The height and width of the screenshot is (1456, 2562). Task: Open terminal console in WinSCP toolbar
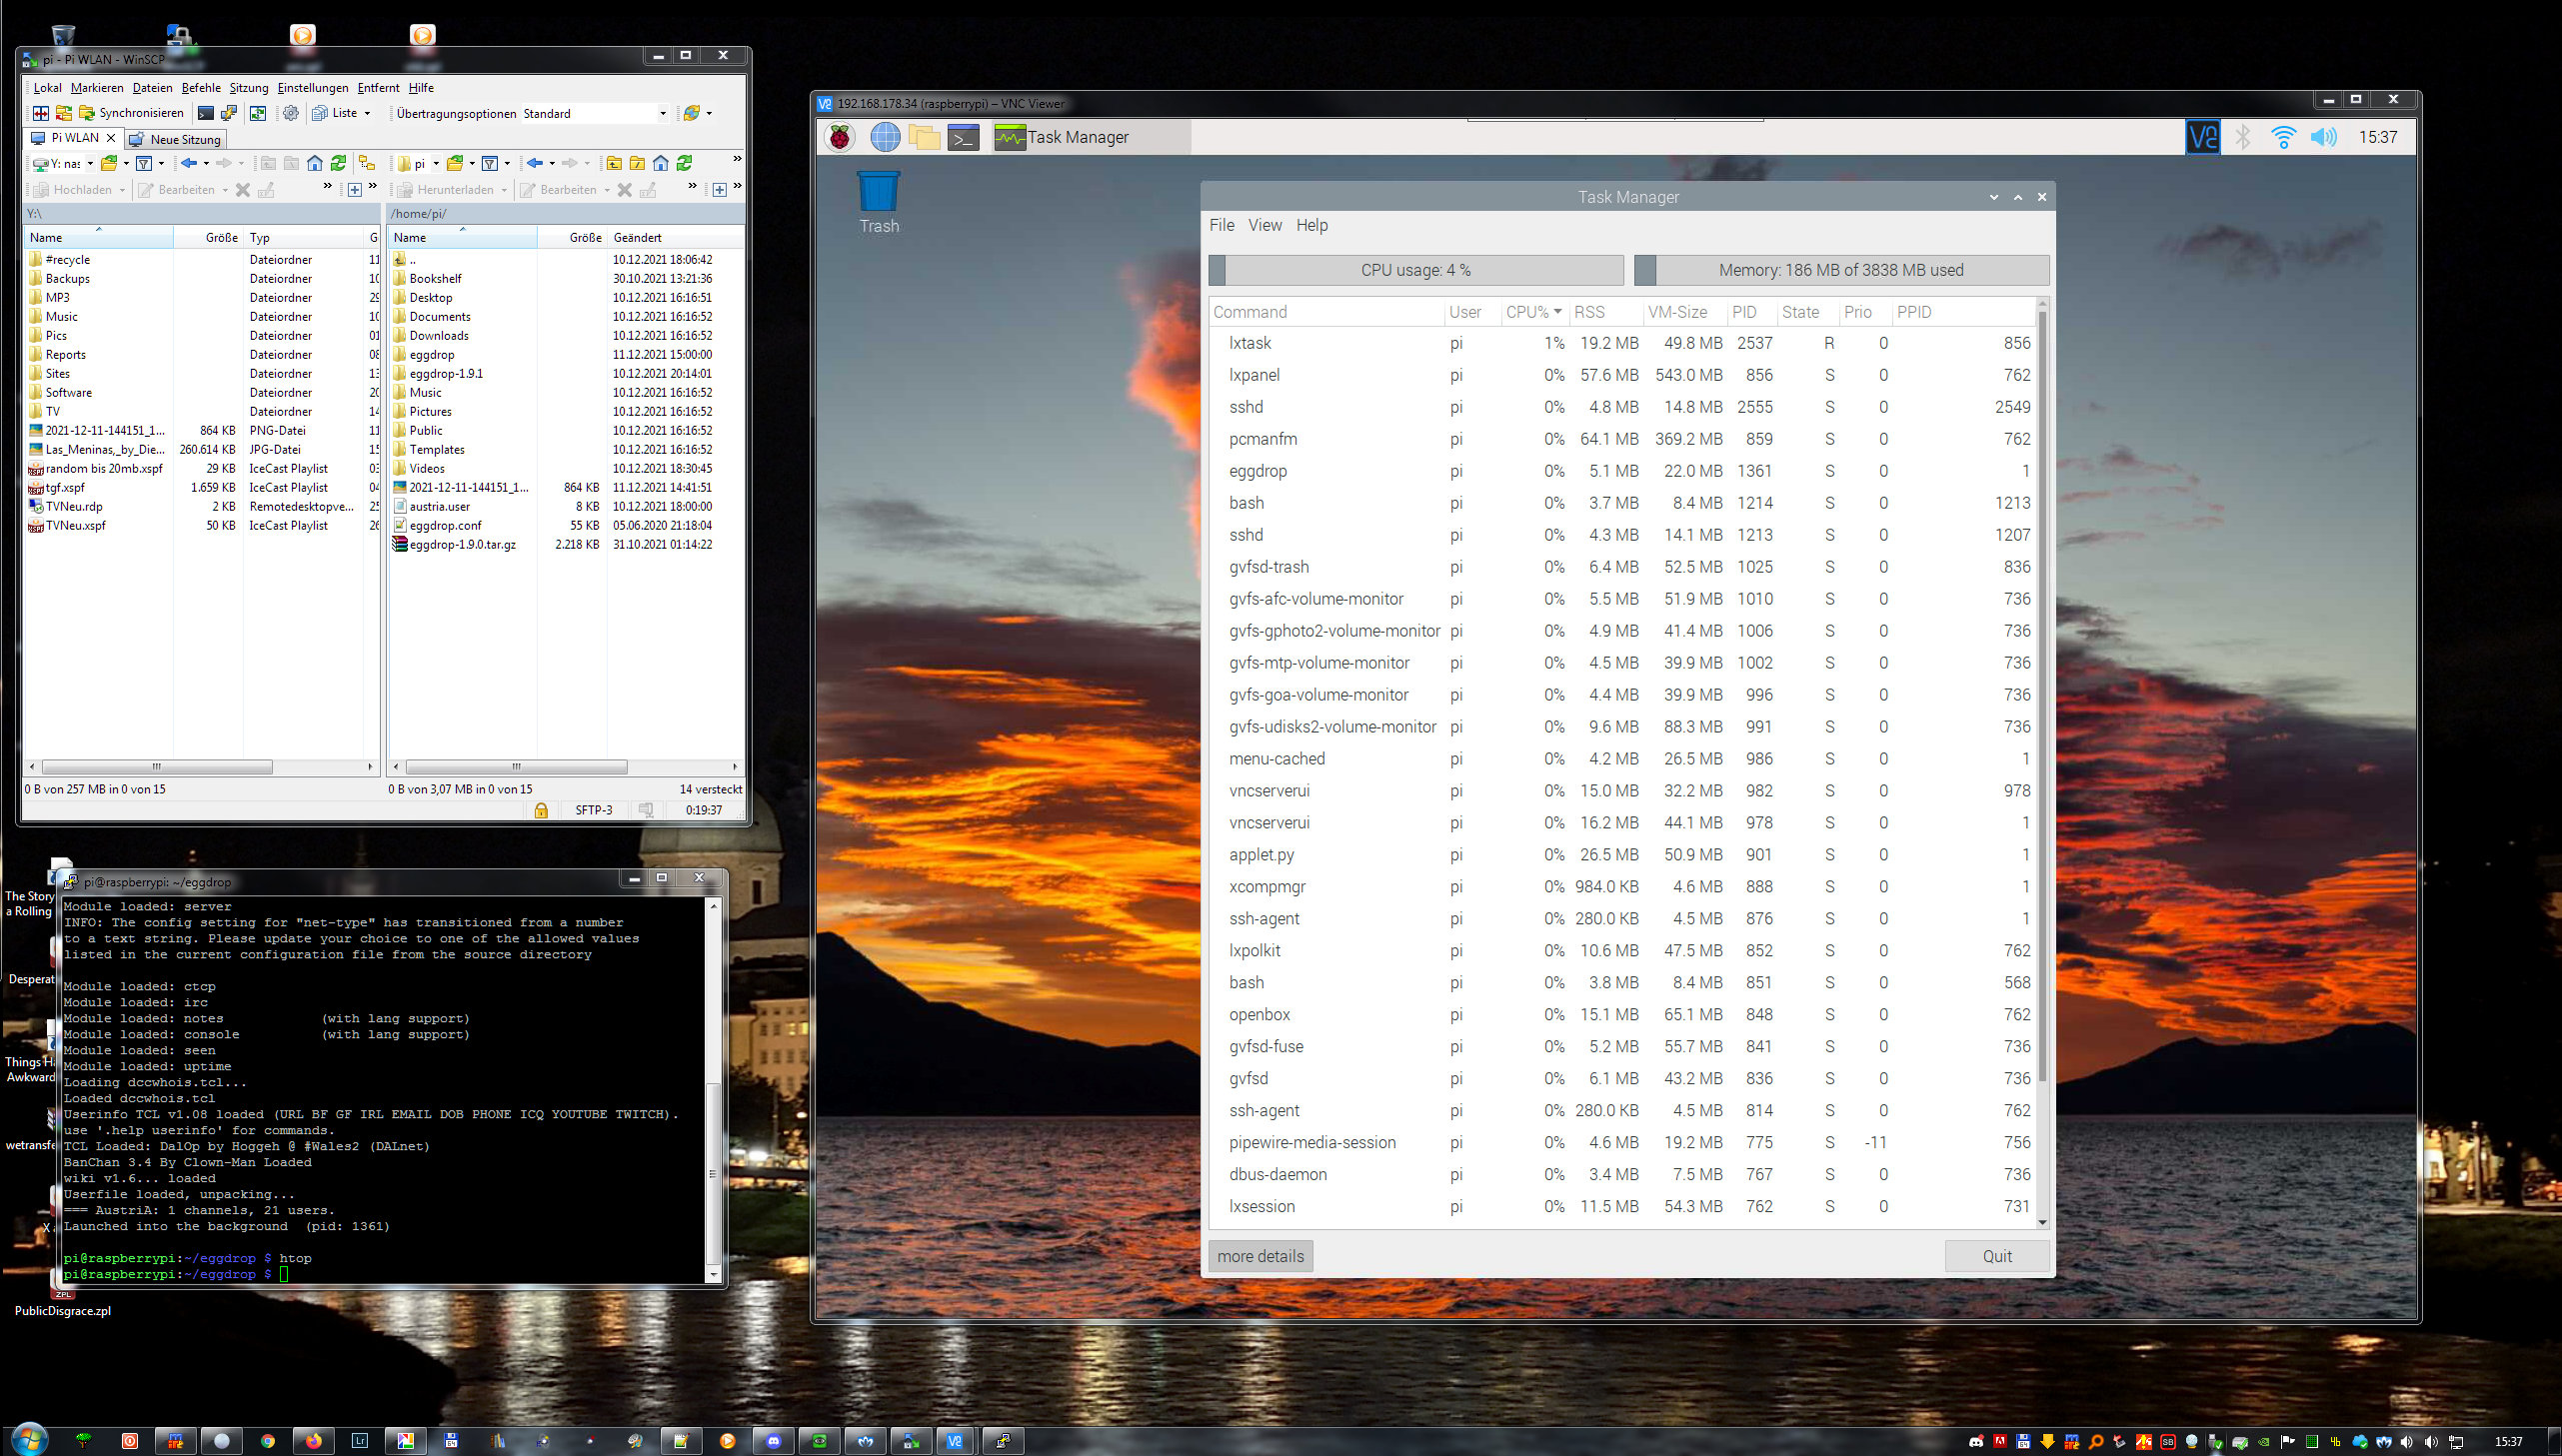pyautogui.click(x=206, y=113)
